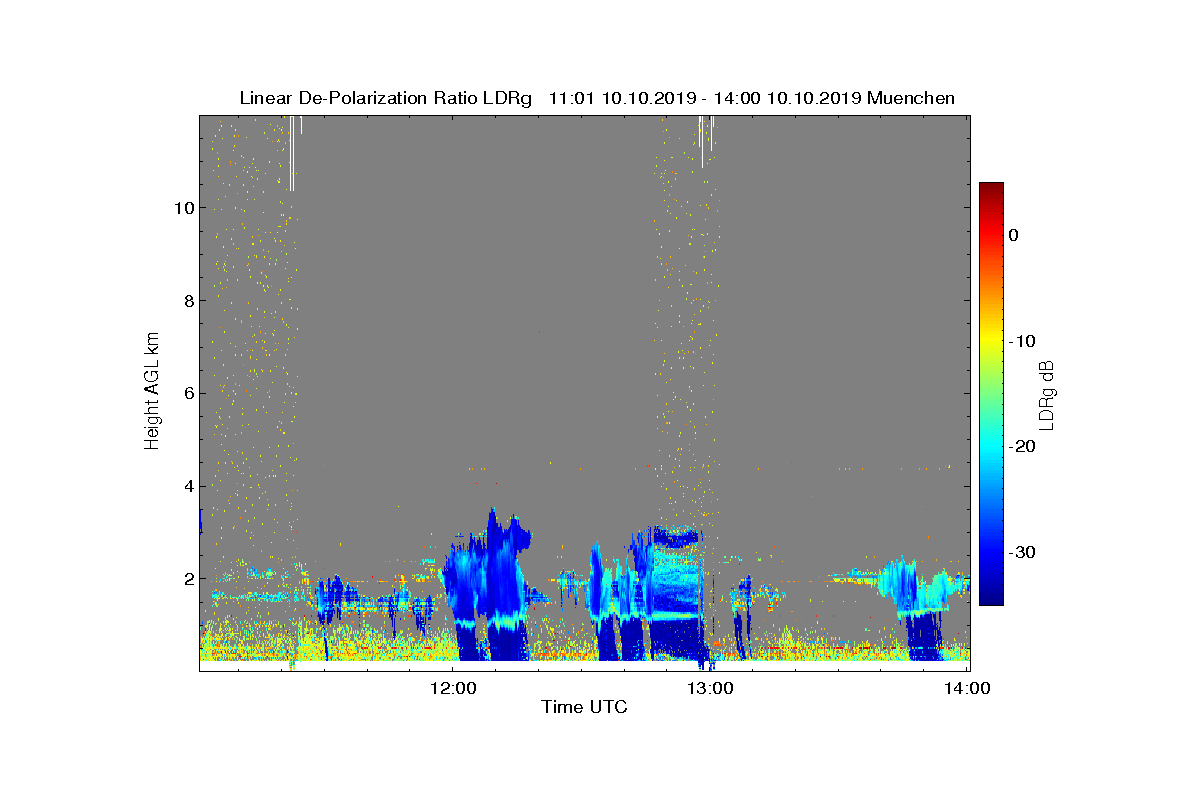The image size is (1200, 800).
Task: Click the dark blue bottom of colorbar
Action: [x=991, y=599]
